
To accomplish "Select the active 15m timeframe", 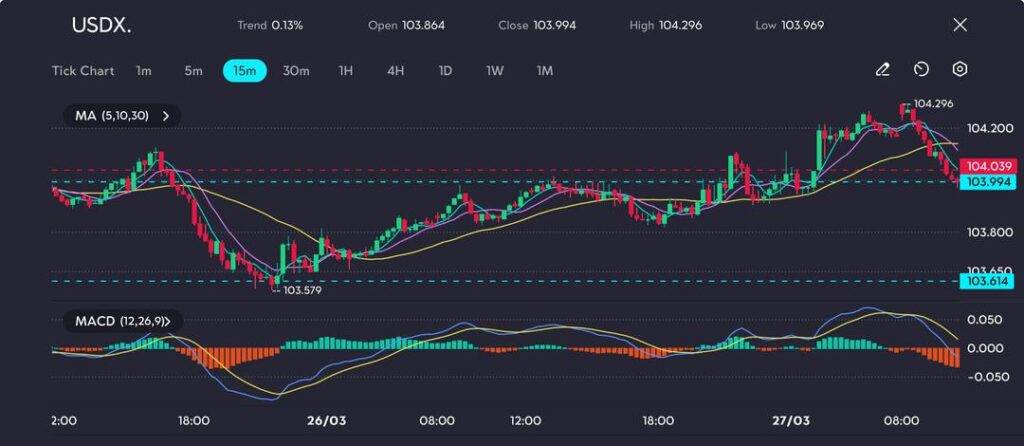I will [244, 71].
